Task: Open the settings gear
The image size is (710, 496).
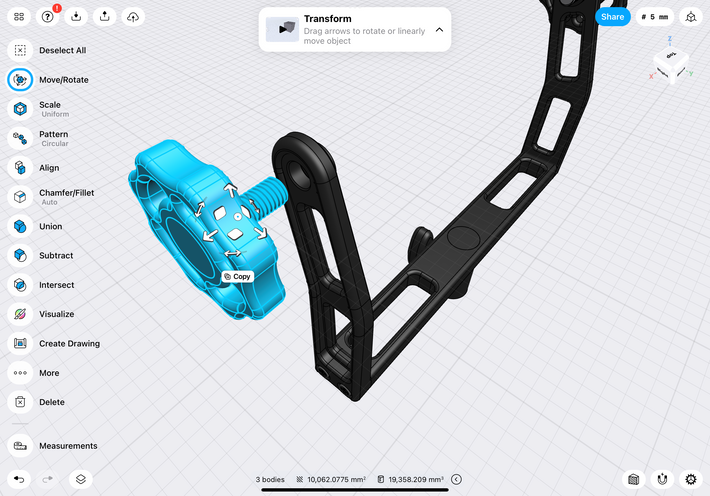Action: [x=691, y=479]
